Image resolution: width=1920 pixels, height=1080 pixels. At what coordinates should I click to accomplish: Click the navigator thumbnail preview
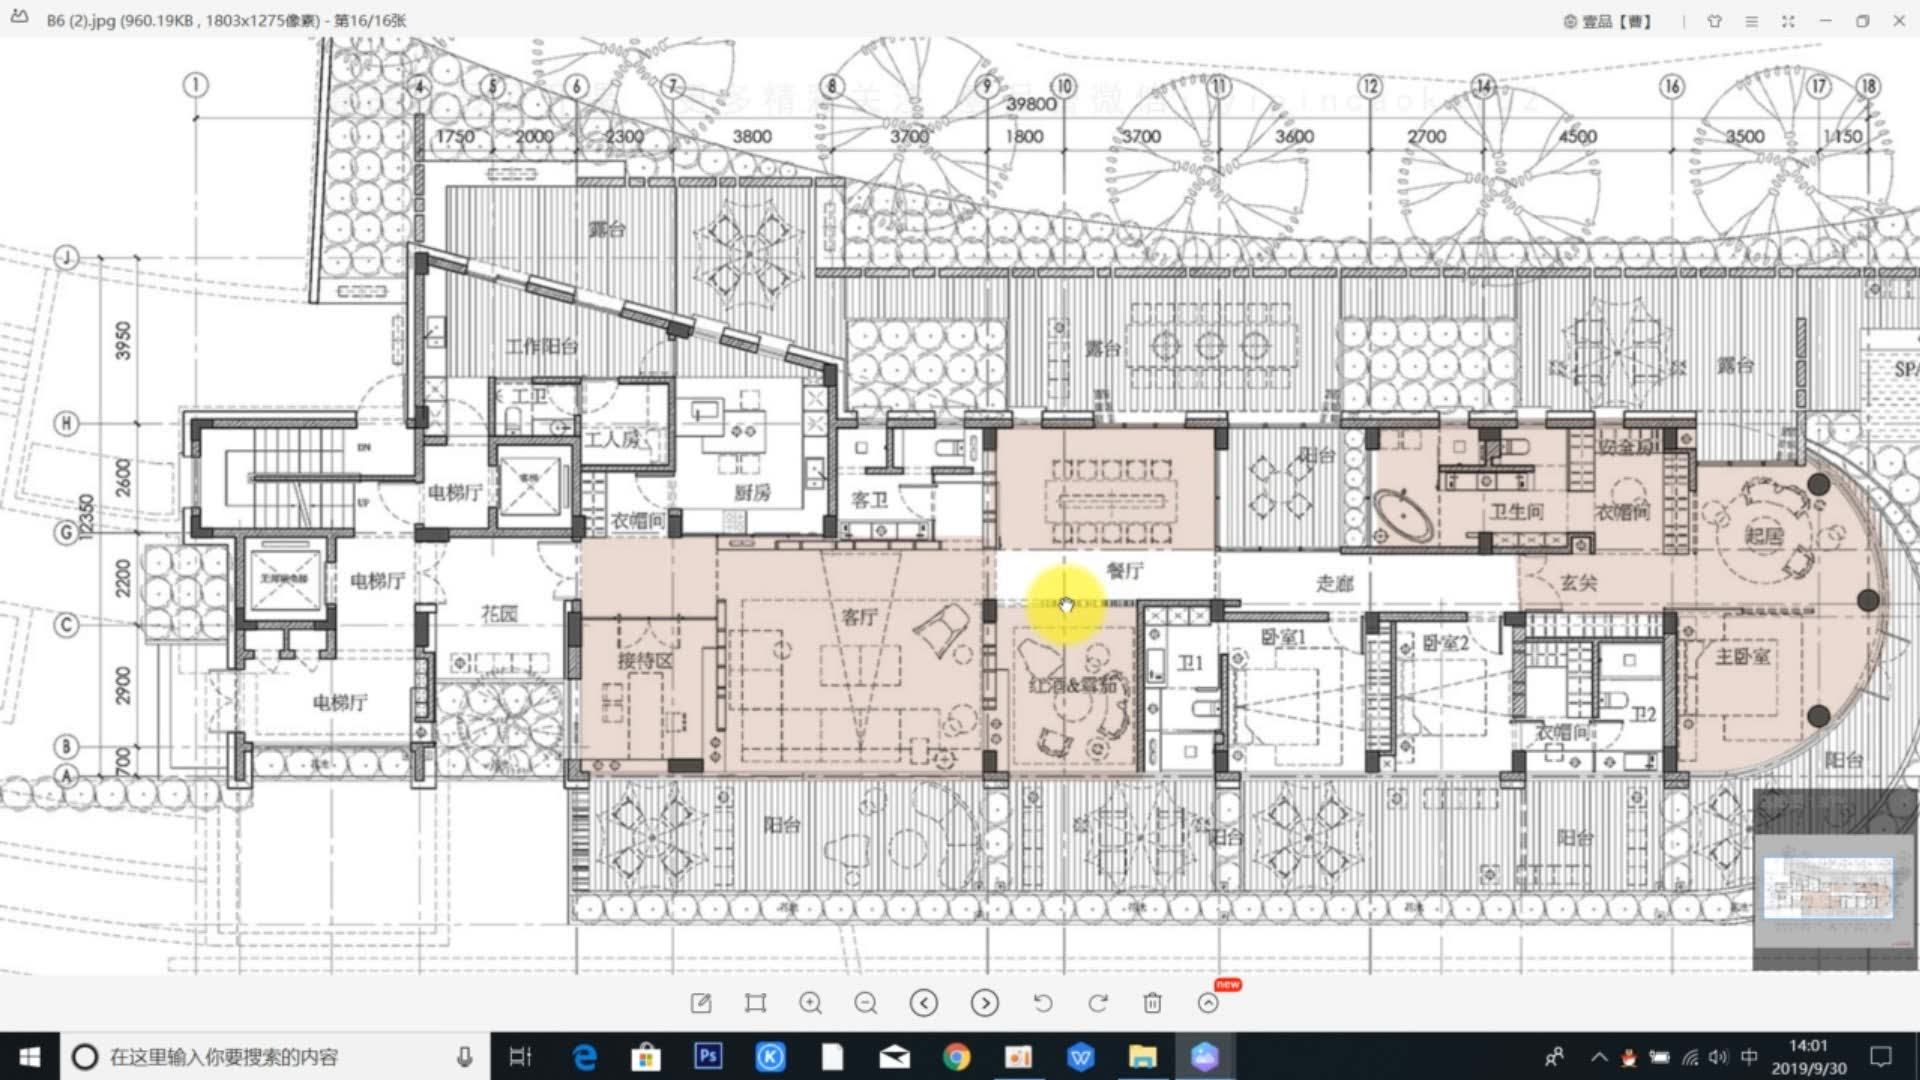(x=1827, y=887)
